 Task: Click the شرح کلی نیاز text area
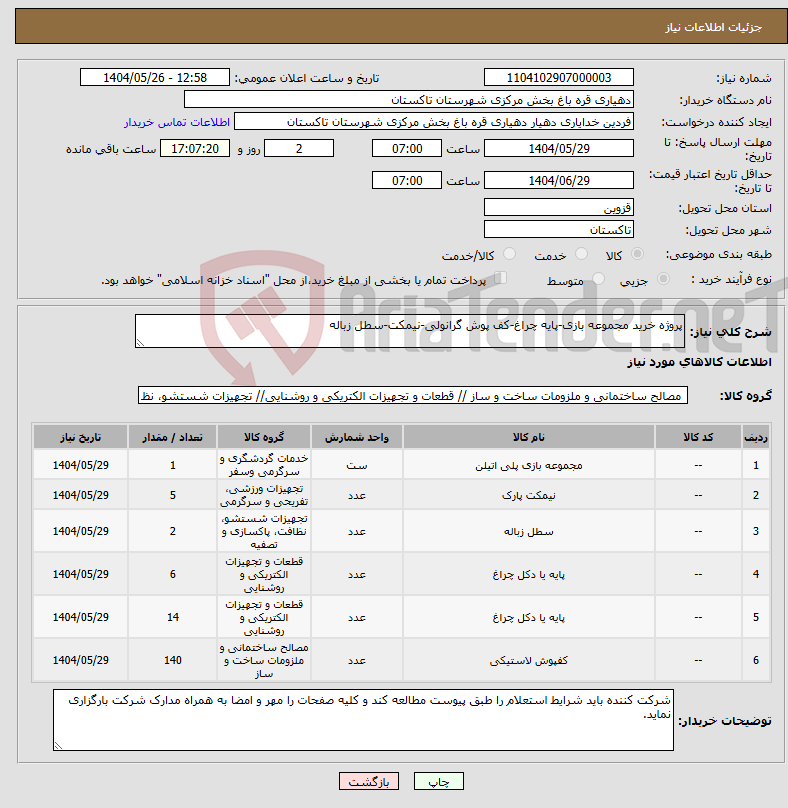(x=410, y=331)
